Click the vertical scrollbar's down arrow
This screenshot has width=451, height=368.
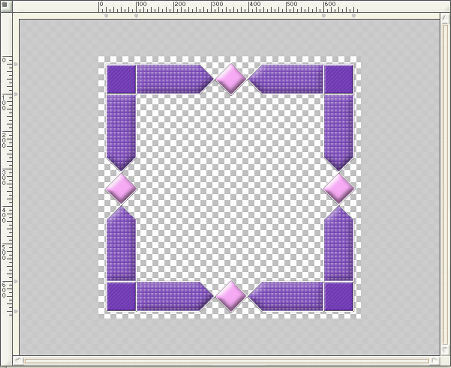pos(445,351)
